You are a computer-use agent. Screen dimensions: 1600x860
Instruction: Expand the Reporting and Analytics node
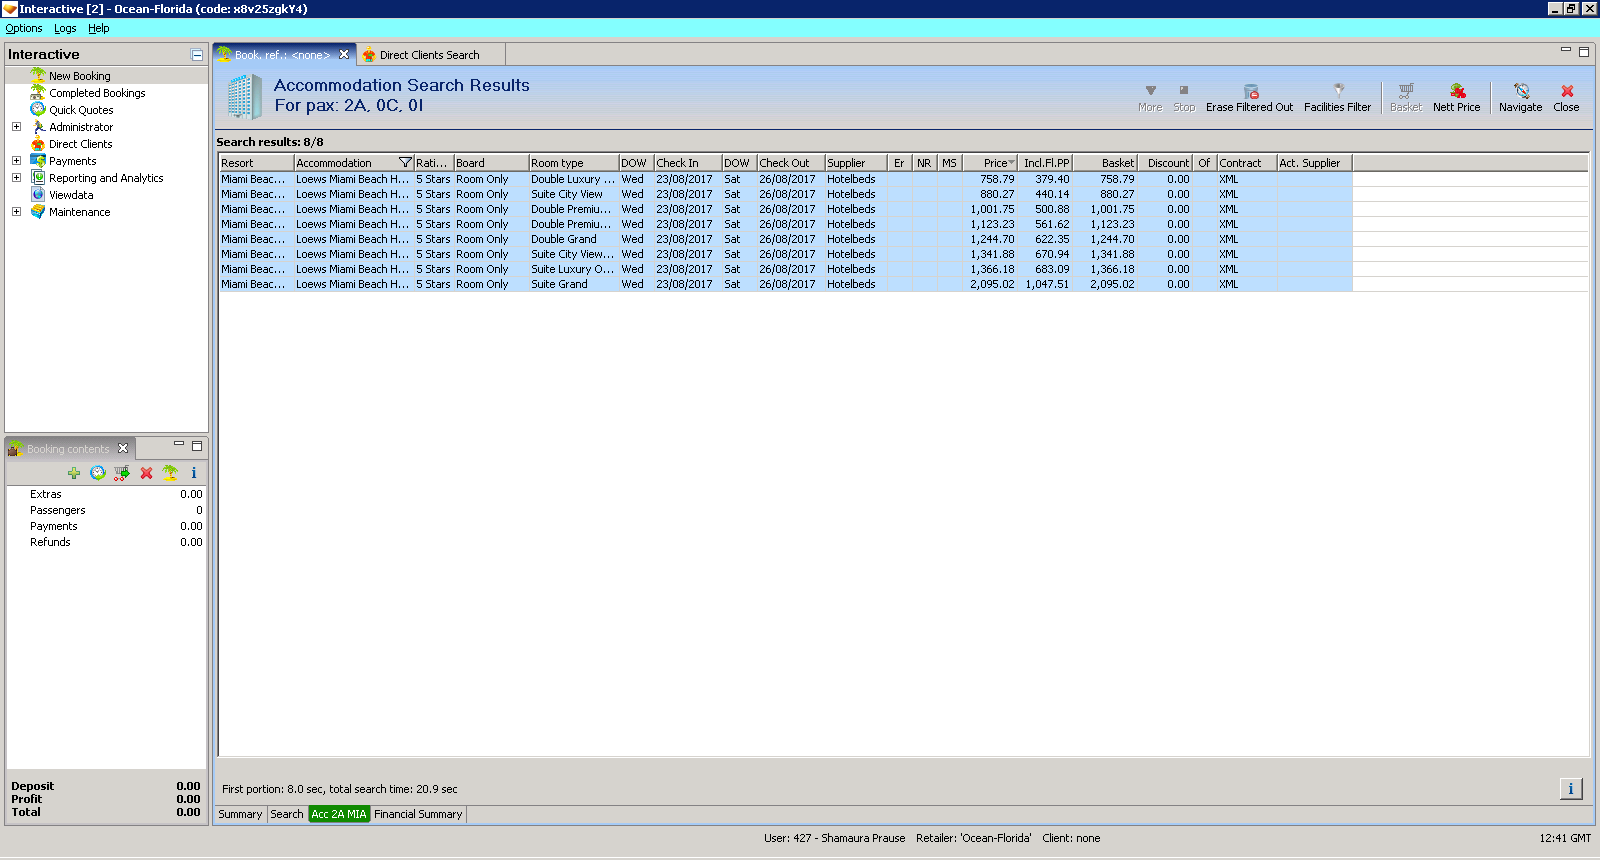16,178
